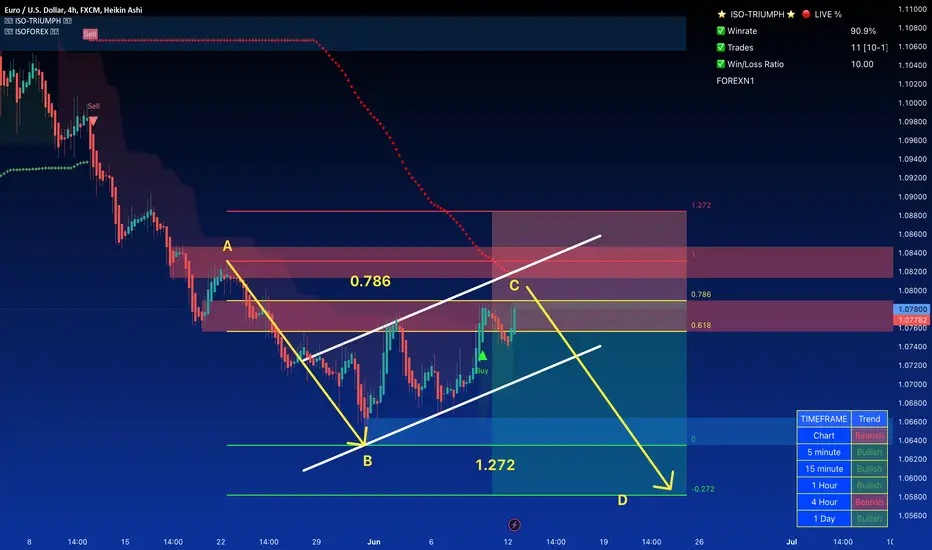Click the date 22 on the time axis
The height and width of the screenshot is (550, 932).
[221, 542]
